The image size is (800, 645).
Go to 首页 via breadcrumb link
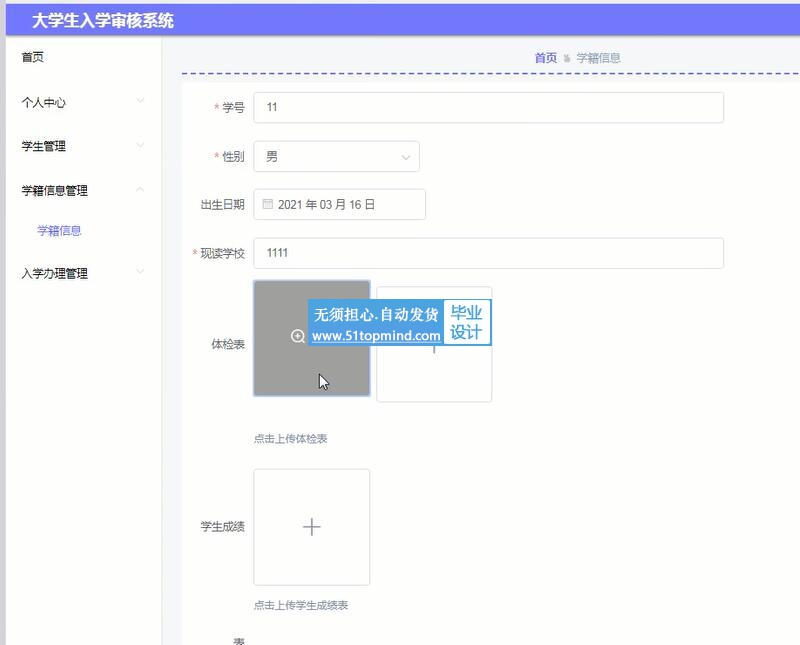[545, 58]
